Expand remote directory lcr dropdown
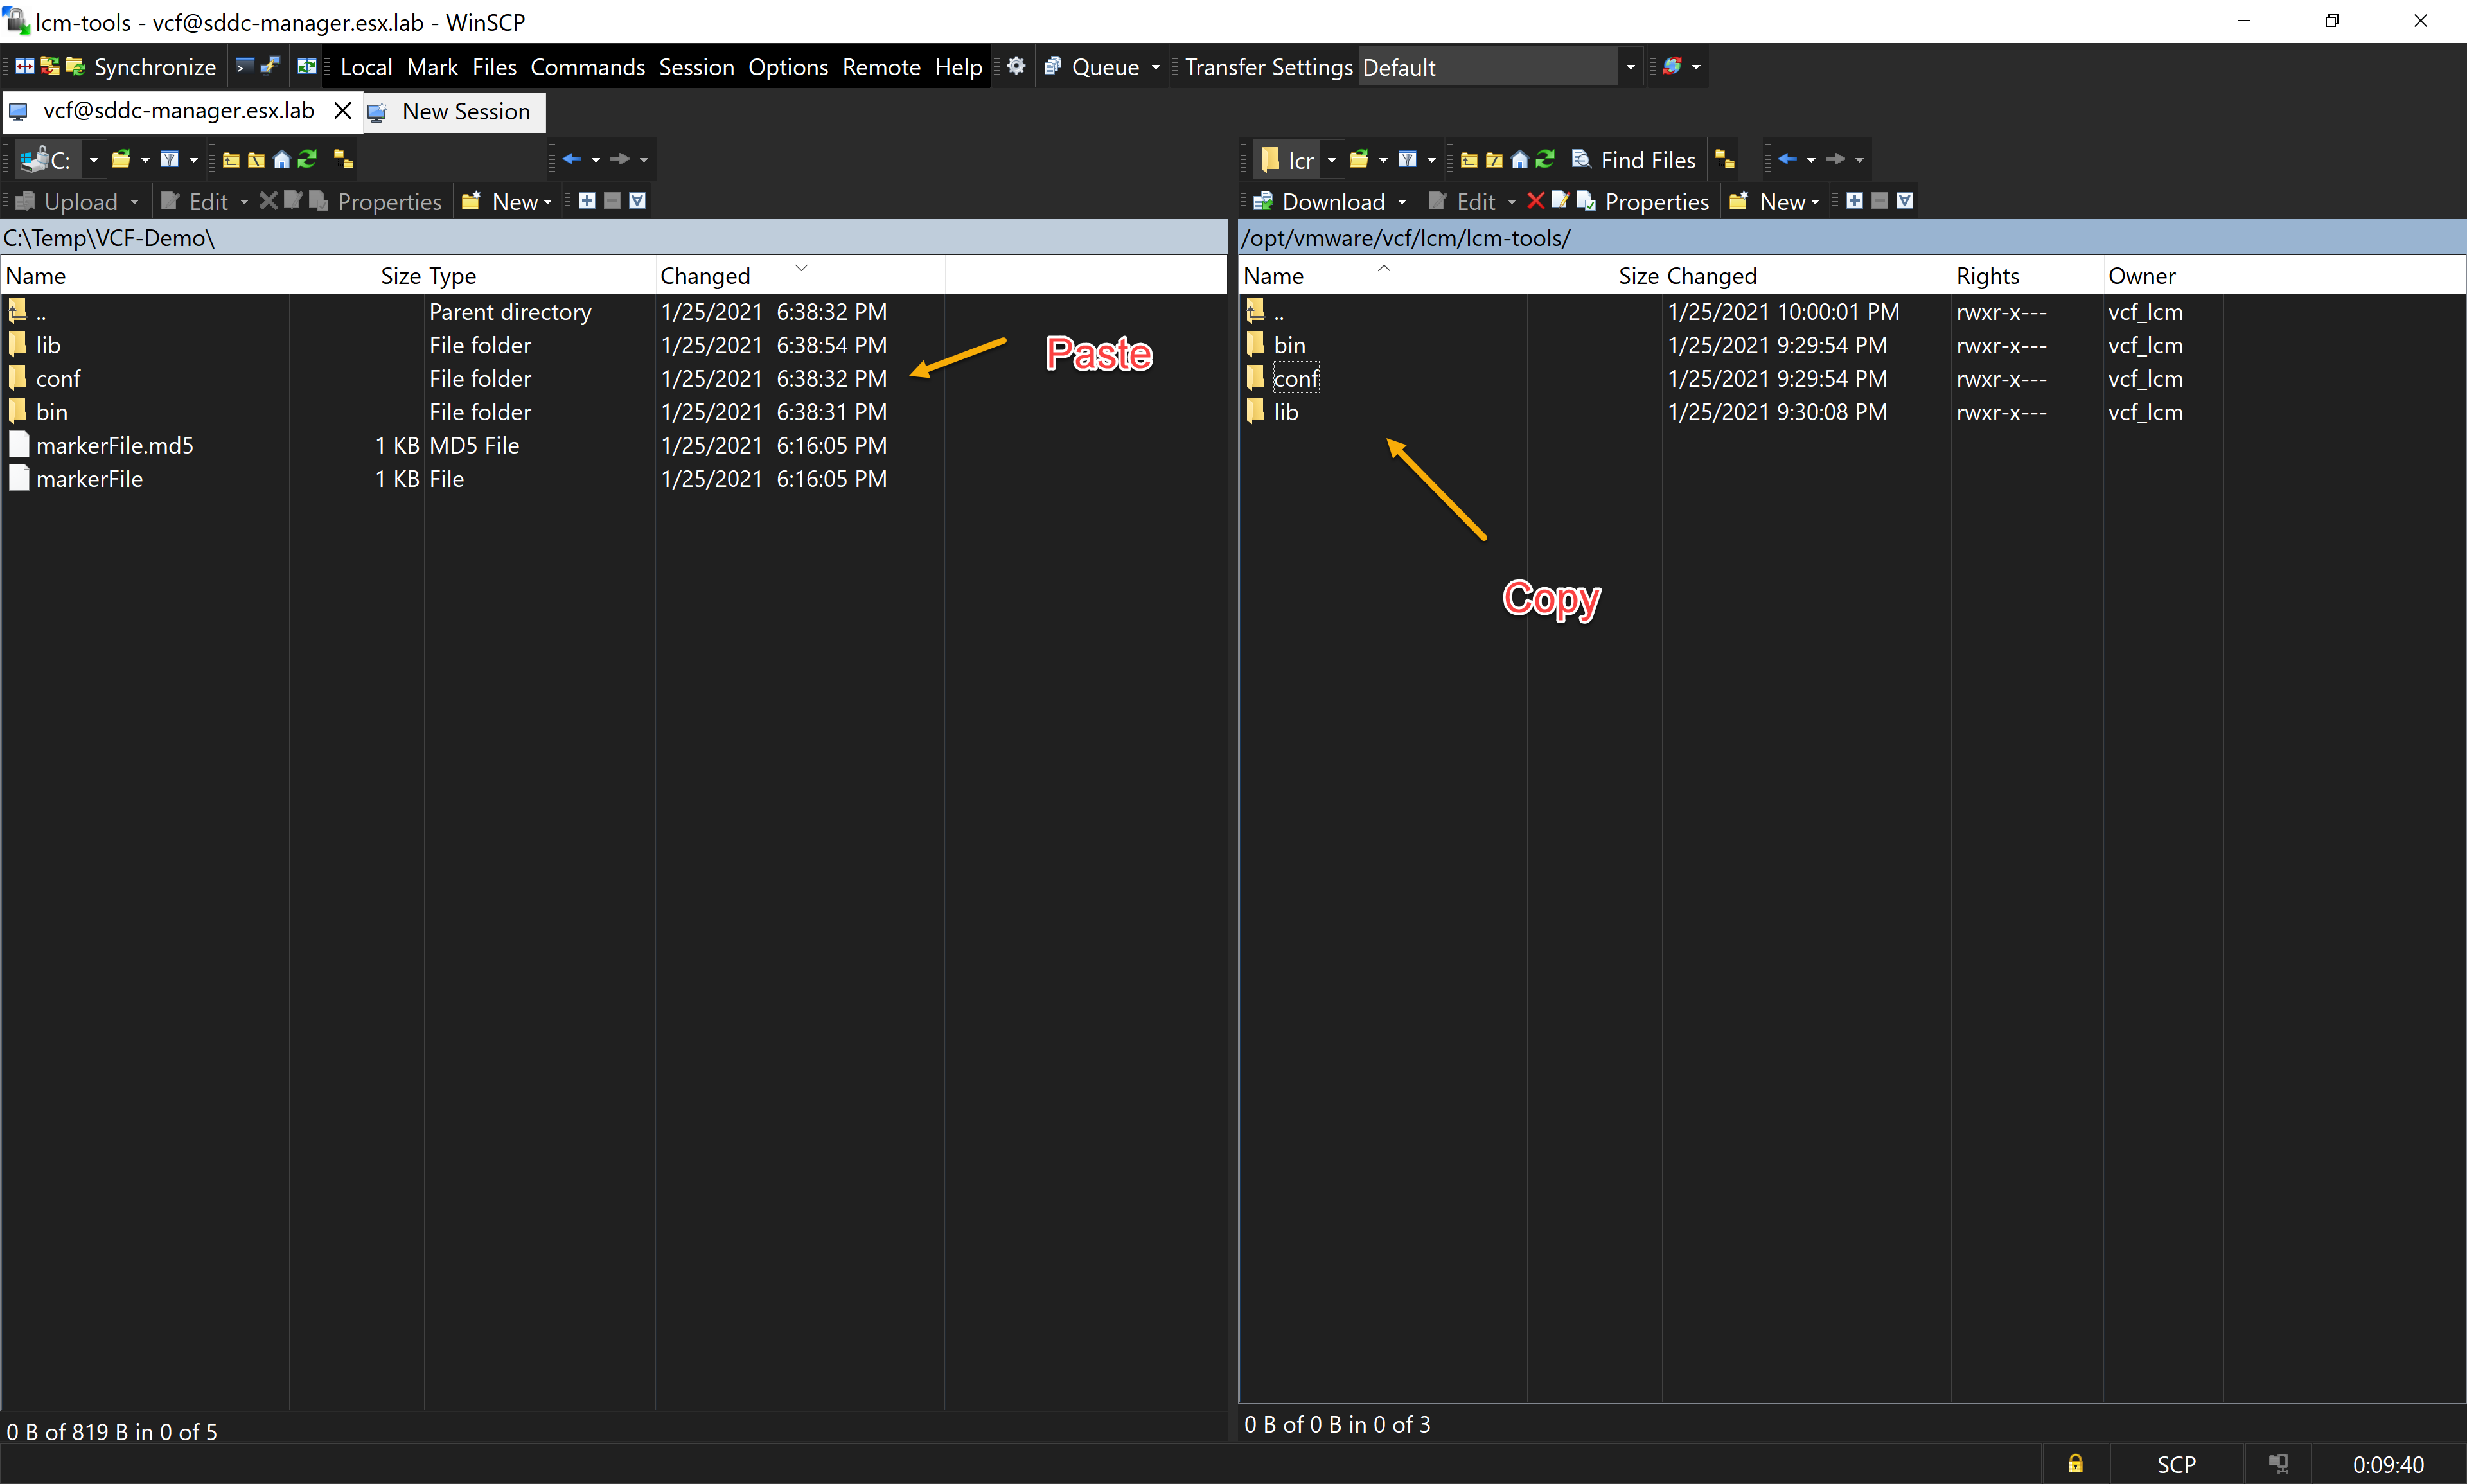 [1331, 160]
